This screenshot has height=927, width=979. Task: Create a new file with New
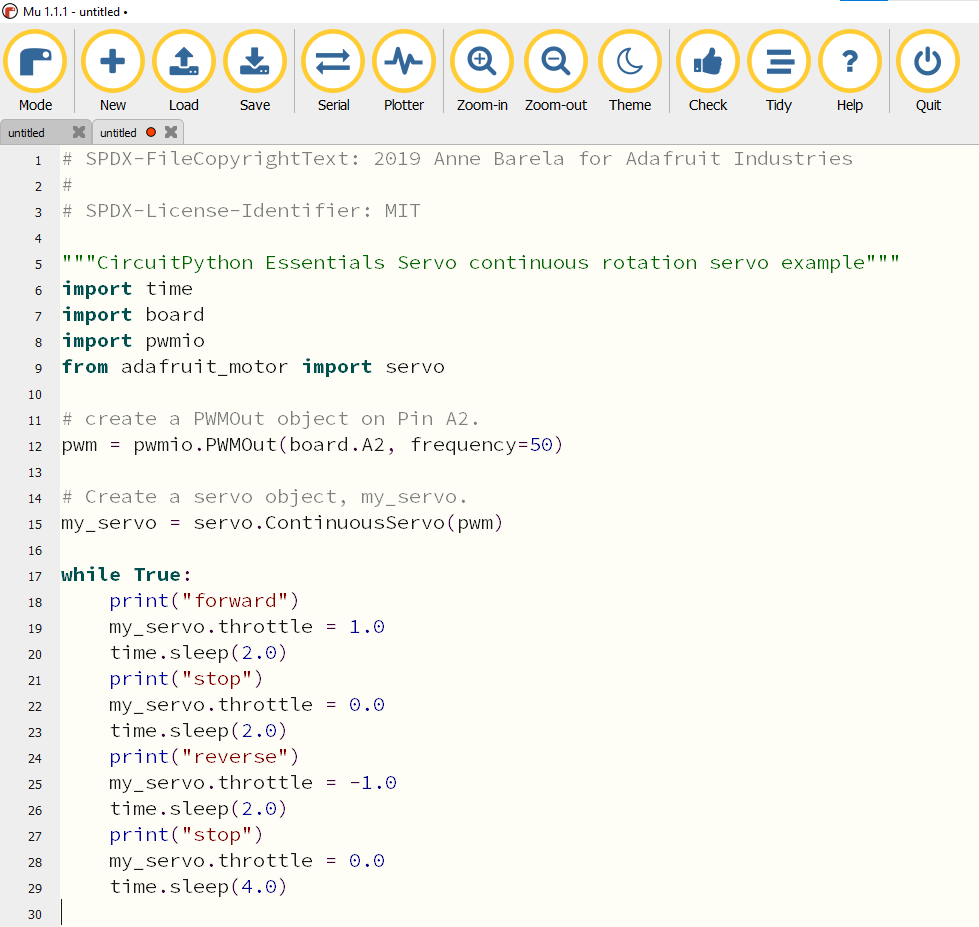(112, 71)
